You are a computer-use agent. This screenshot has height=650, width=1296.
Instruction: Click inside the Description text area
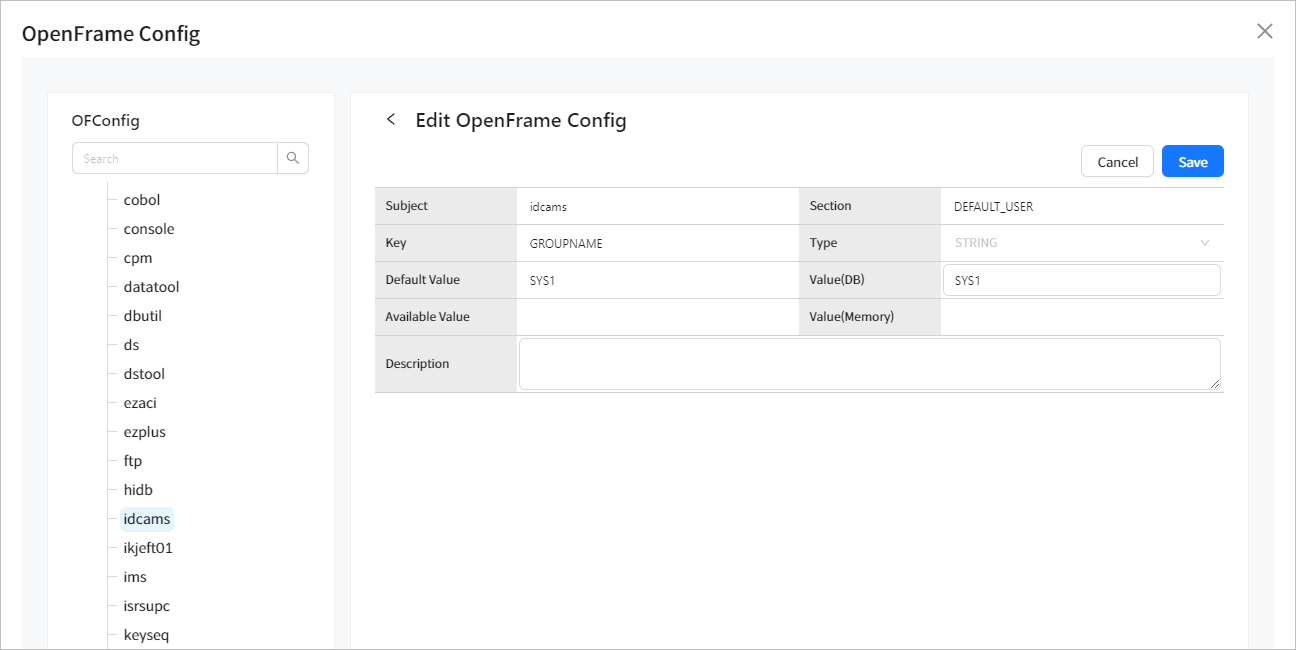[x=869, y=364]
